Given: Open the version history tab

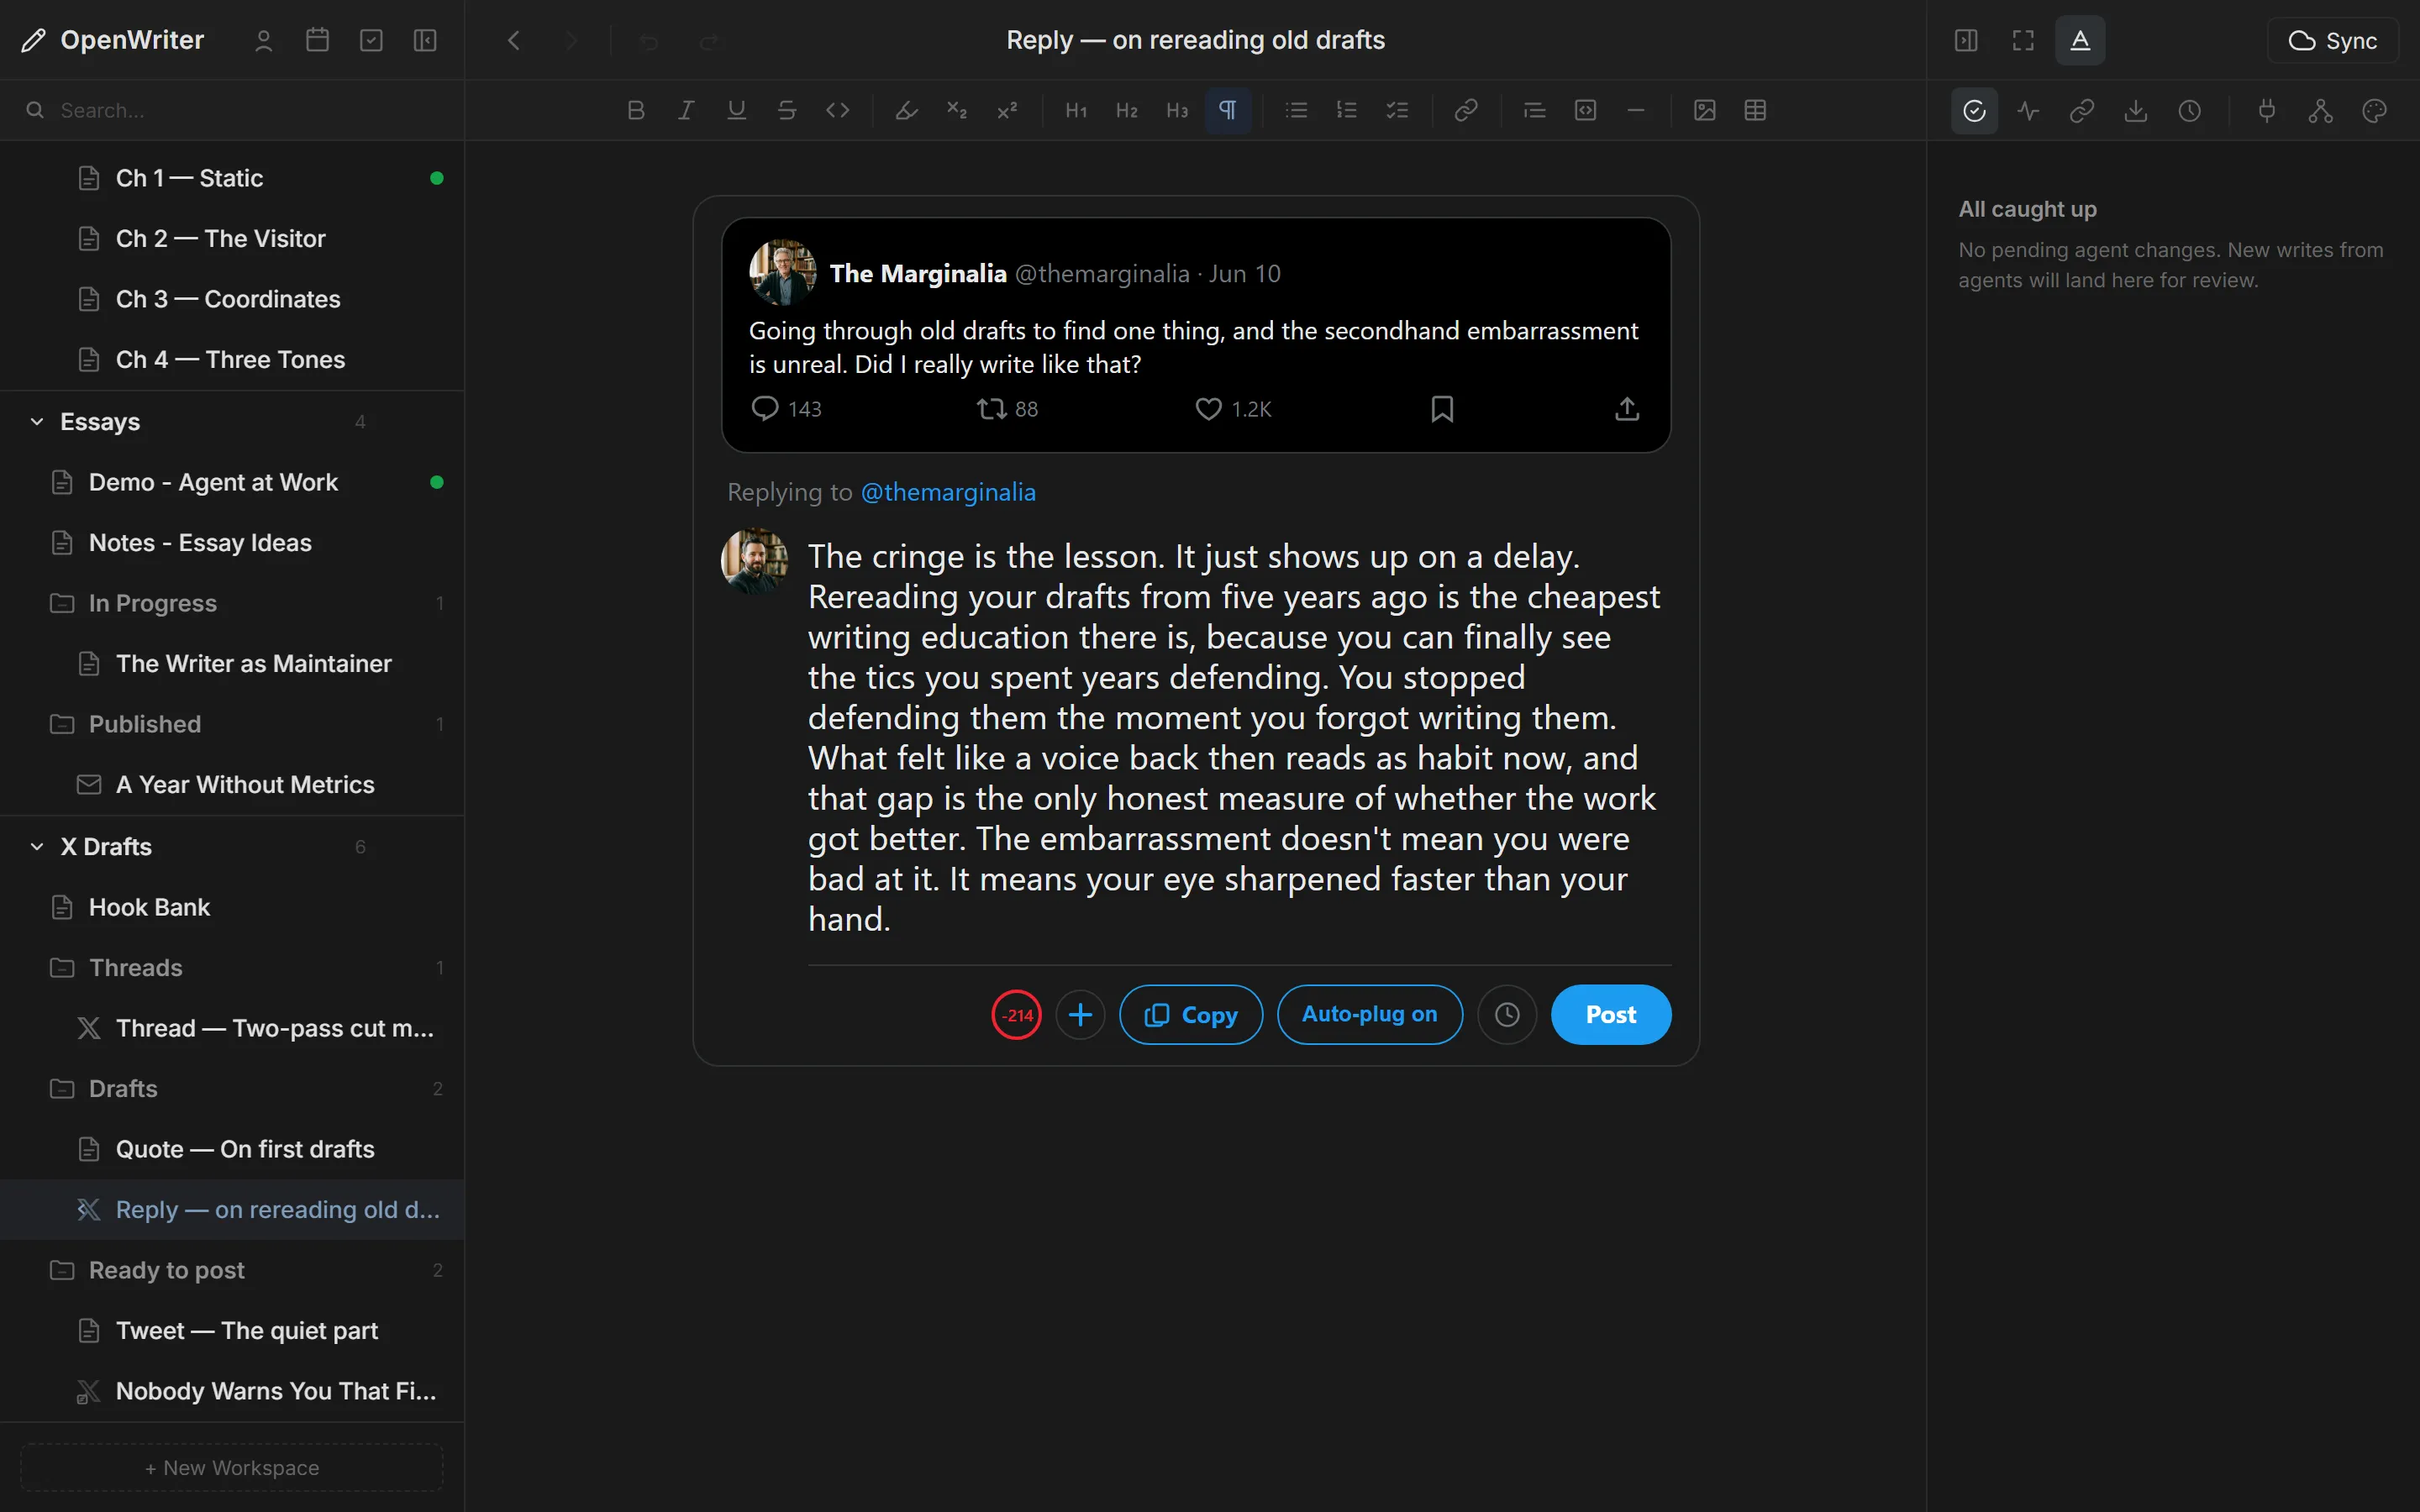Looking at the screenshot, I should pyautogui.click(x=2190, y=110).
